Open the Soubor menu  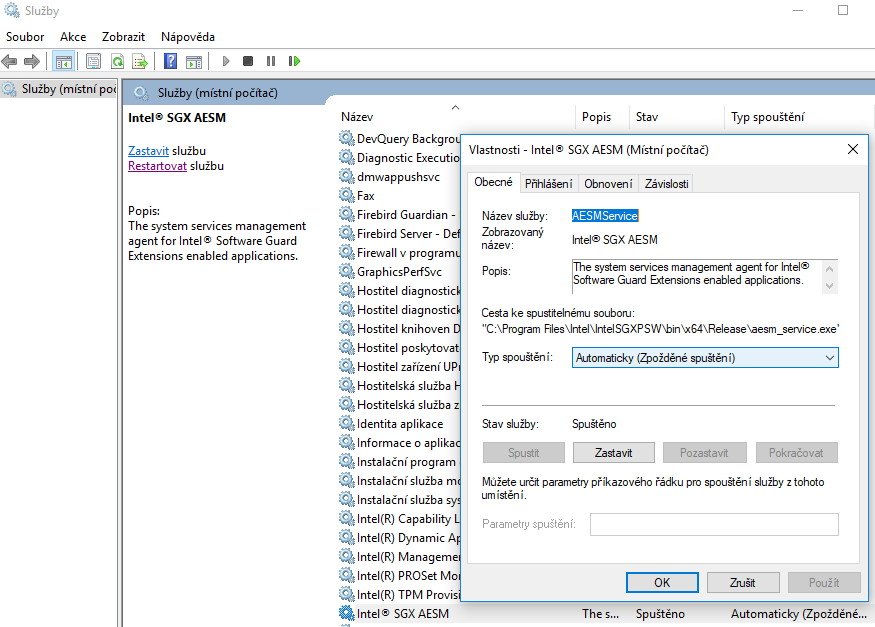tap(25, 37)
